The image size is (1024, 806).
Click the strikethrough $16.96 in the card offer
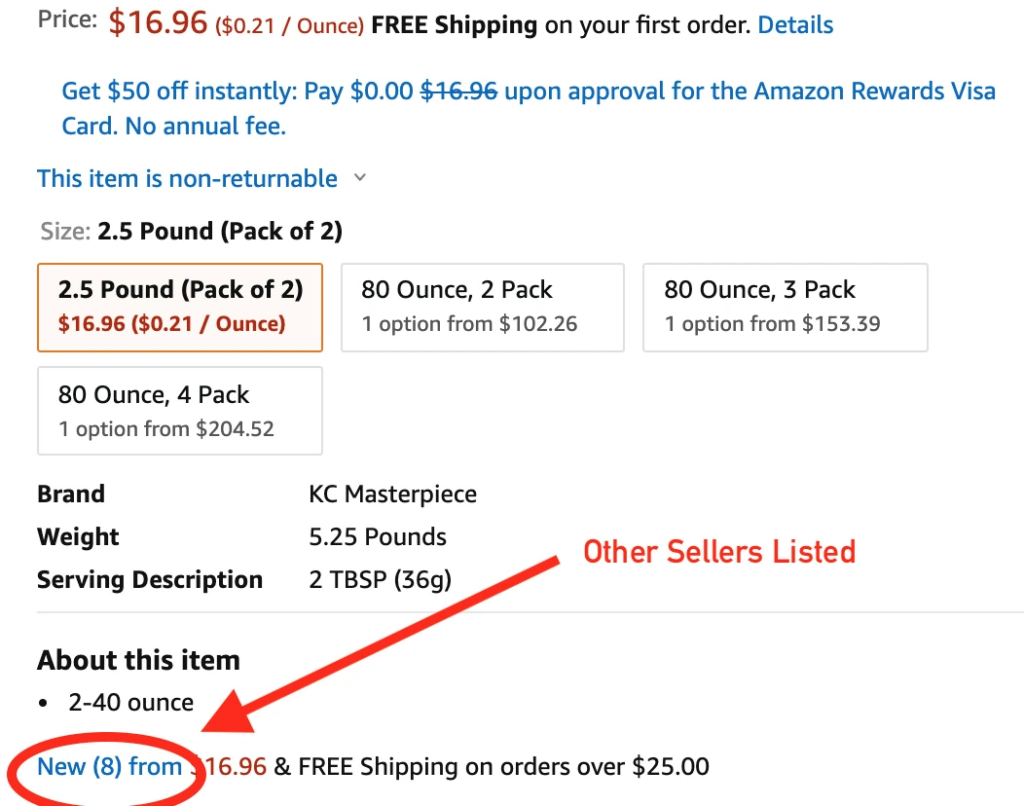(x=460, y=91)
